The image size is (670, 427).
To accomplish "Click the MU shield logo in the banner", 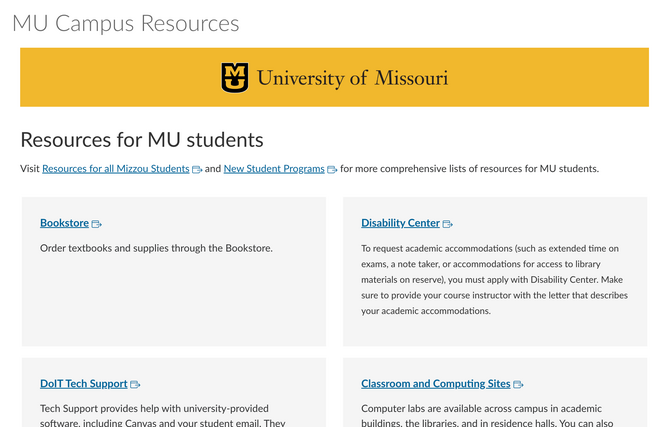I will (235, 77).
